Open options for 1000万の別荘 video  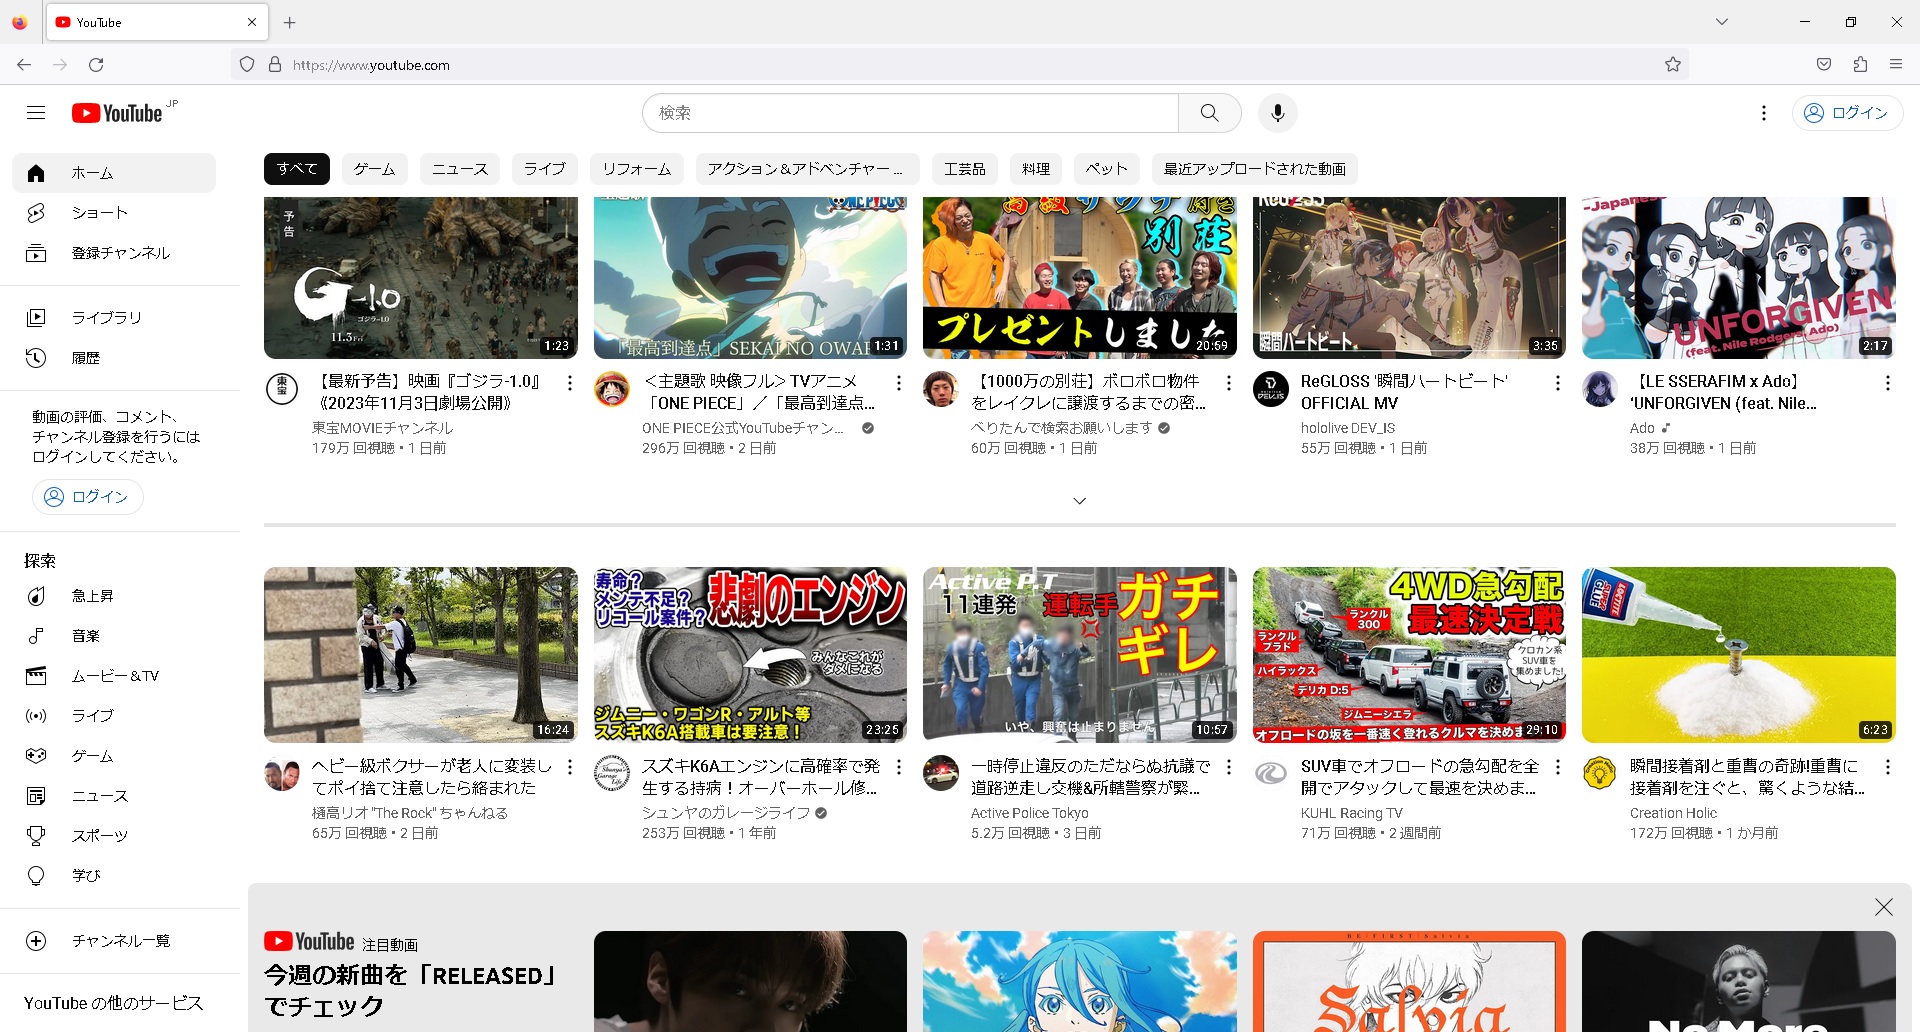1229,383
